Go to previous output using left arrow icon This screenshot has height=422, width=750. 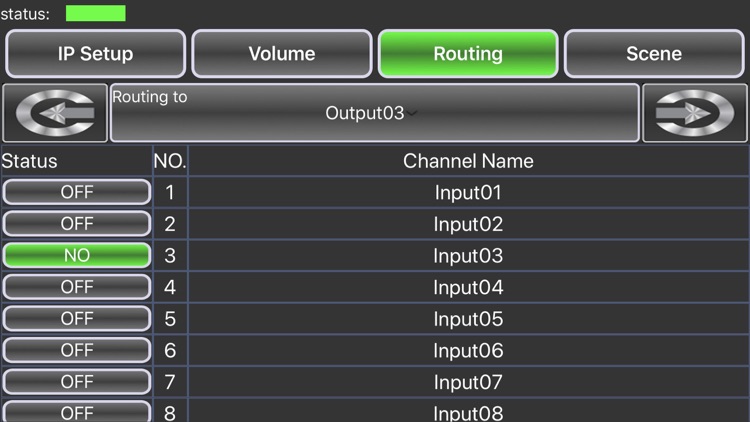pyautogui.click(x=55, y=113)
